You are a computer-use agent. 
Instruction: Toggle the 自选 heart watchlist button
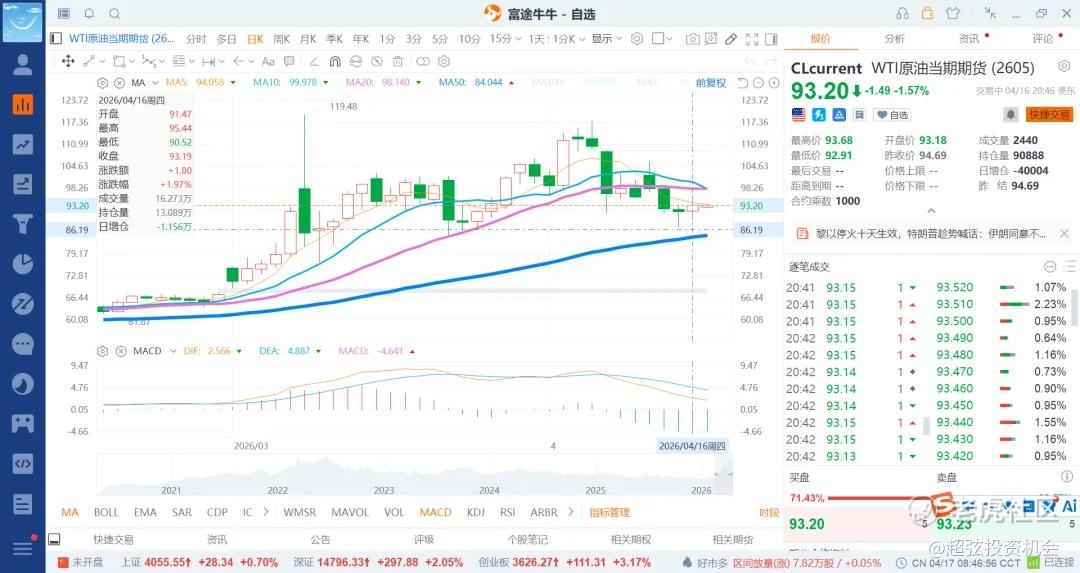tap(892, 115)
